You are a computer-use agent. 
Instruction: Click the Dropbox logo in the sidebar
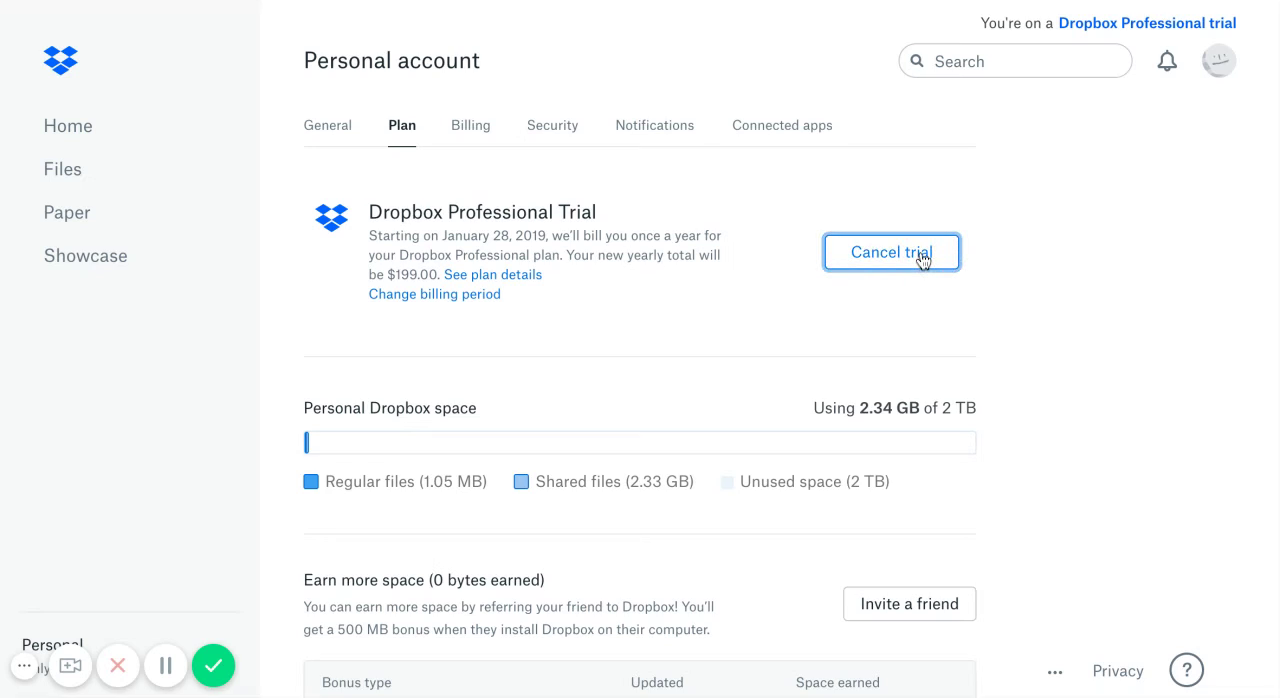(61, 60)
